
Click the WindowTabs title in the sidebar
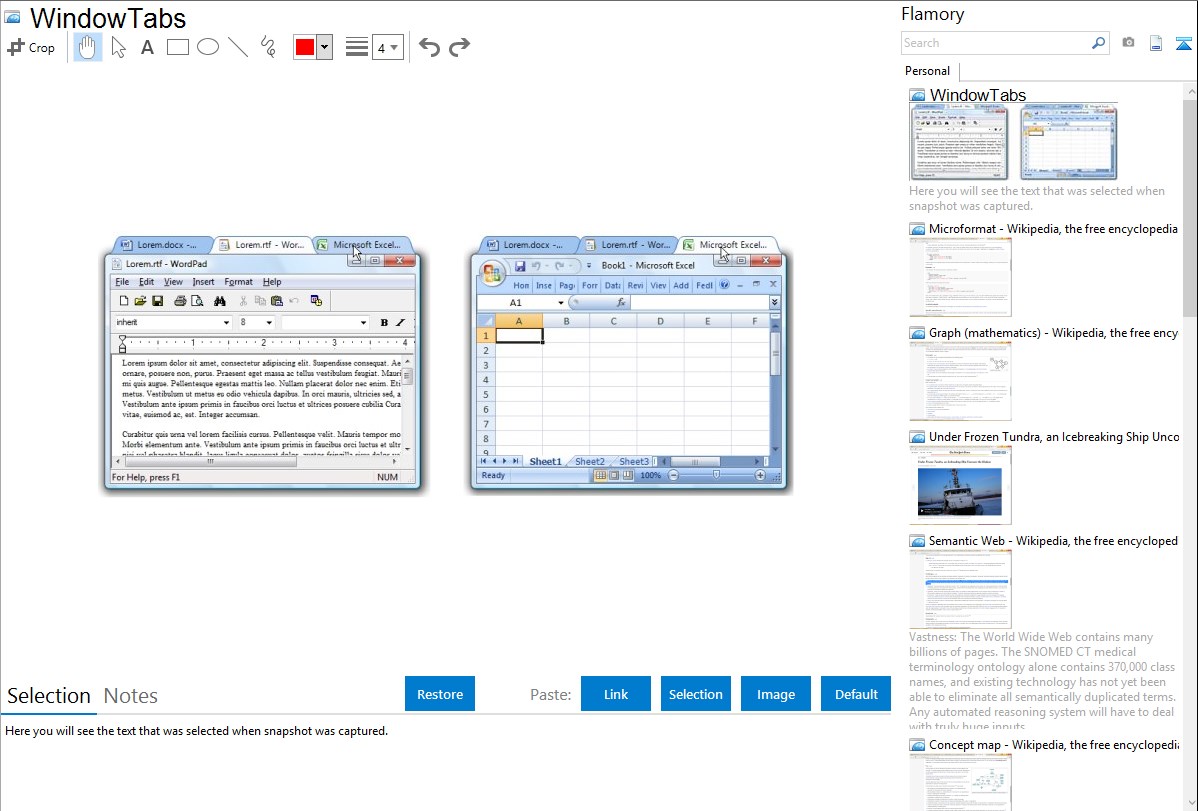click(977, 95)
